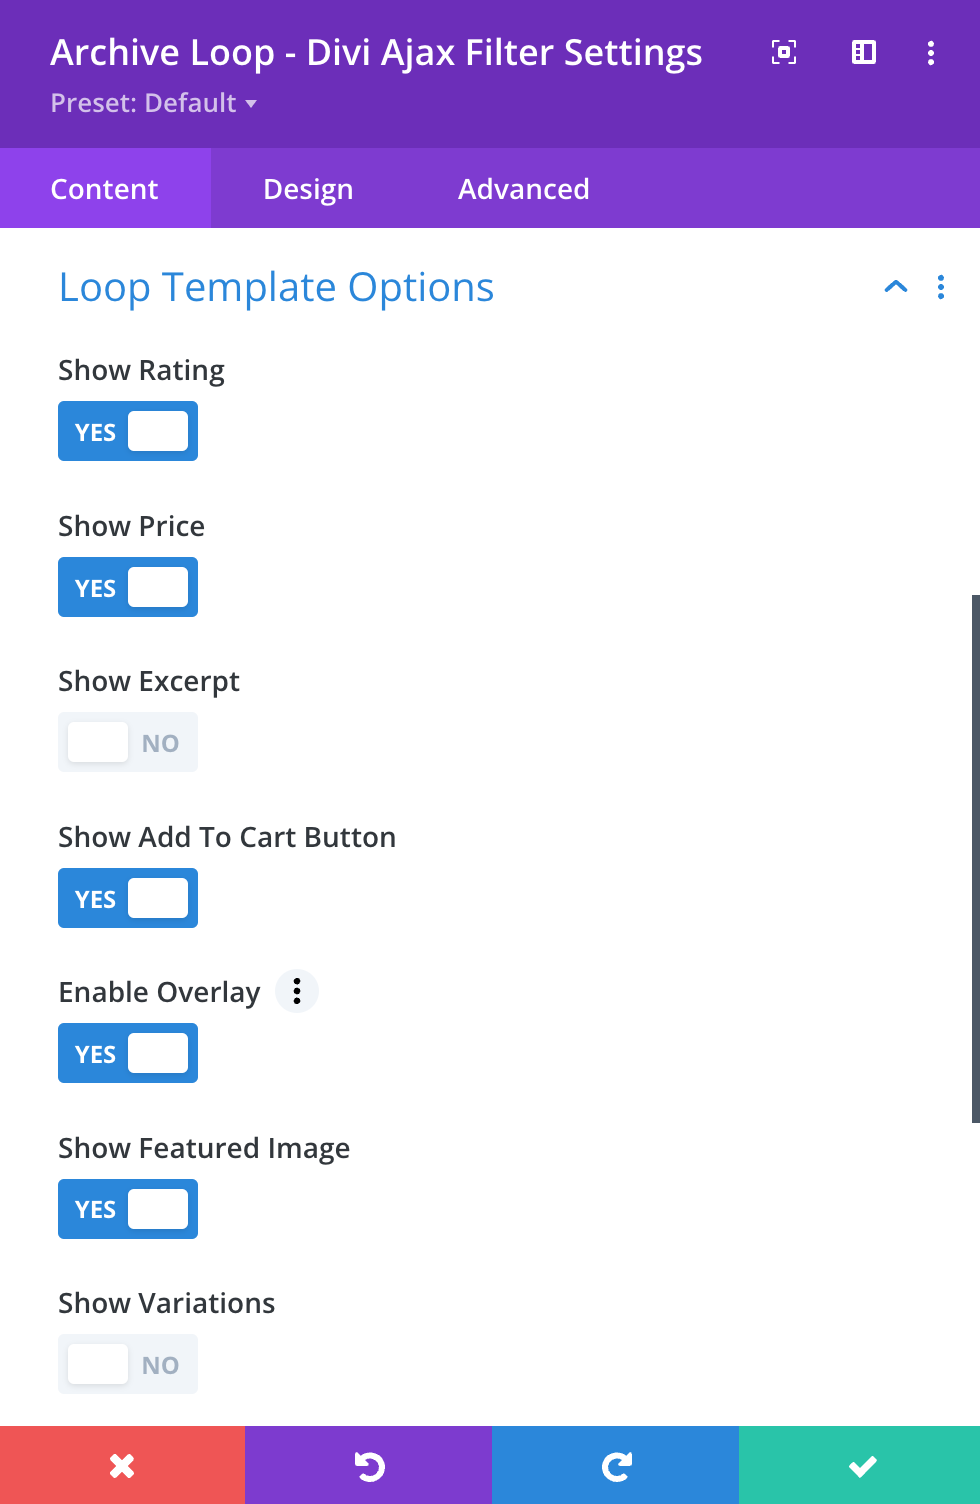Enable the Show Variations toggle
Viewport: 980px width, 1504px height.
click(x=128, y=1365)
